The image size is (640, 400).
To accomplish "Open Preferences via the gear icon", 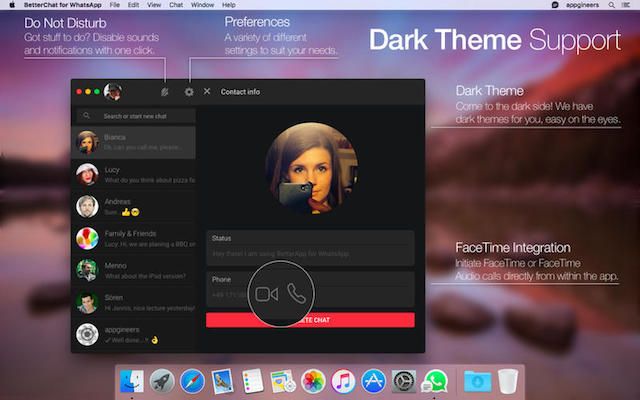I will [189, 92].
